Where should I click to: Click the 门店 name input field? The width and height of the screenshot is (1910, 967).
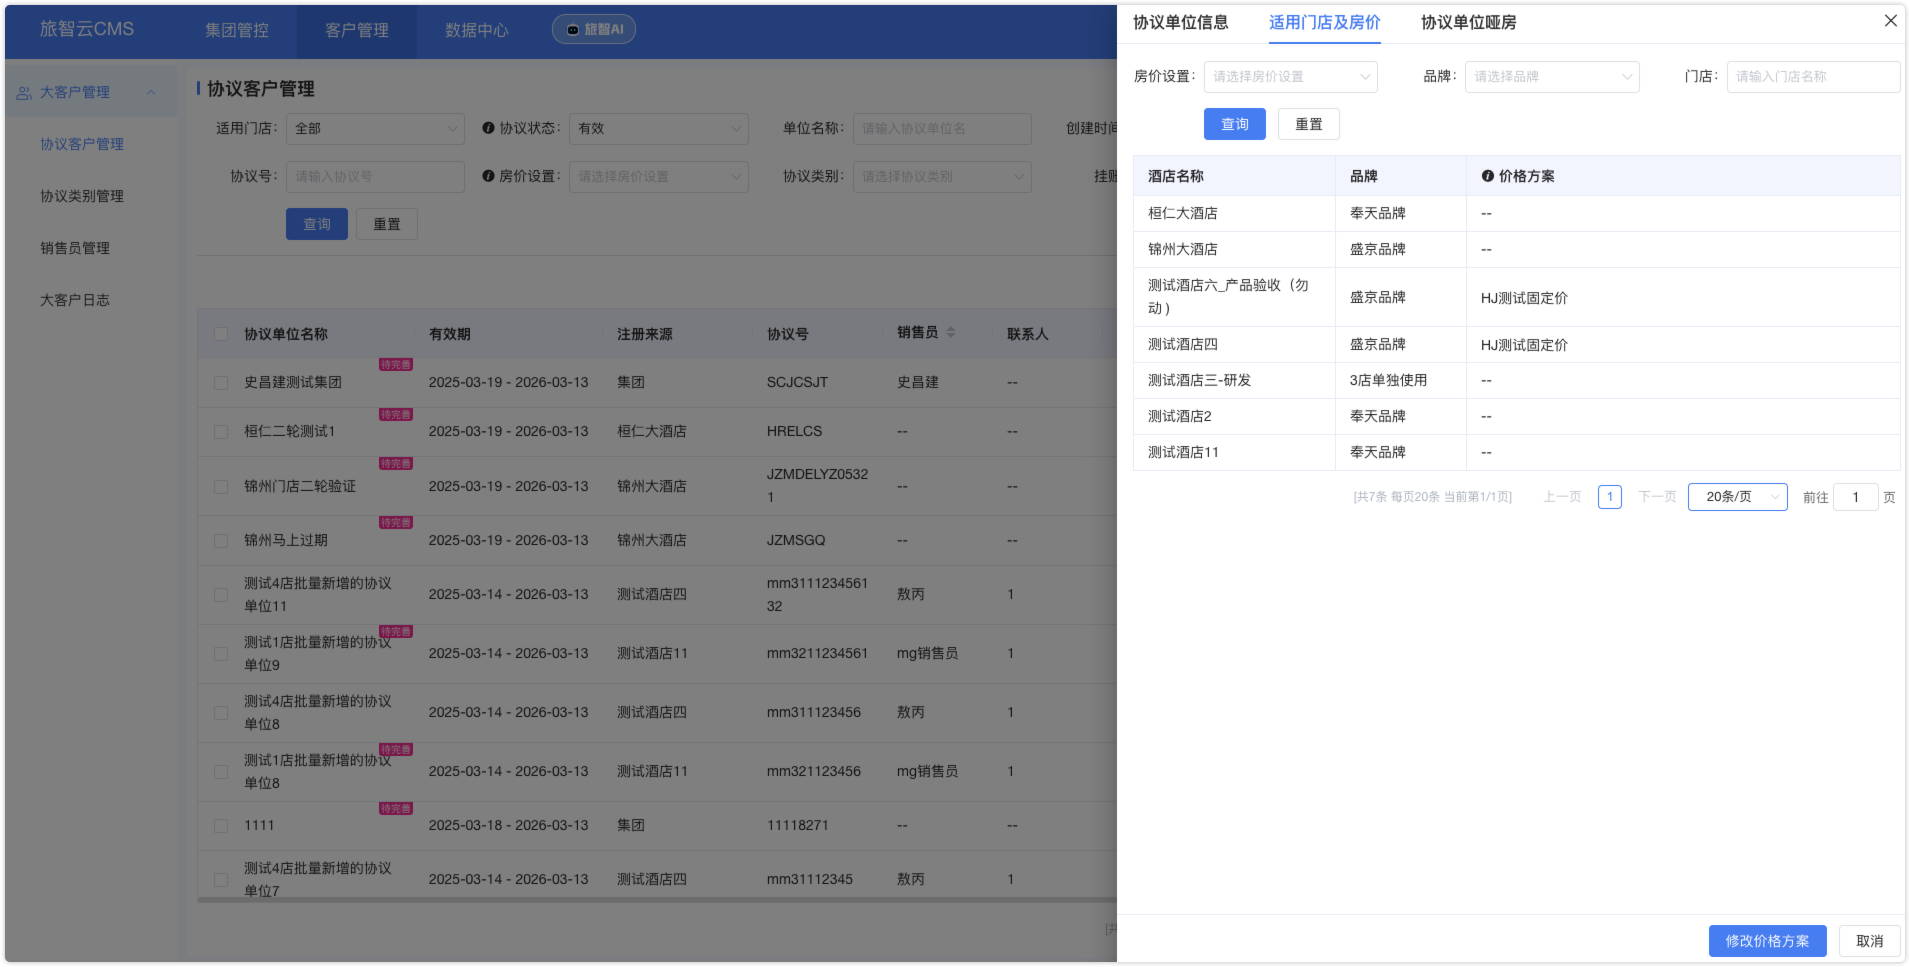click(1813, 77)
